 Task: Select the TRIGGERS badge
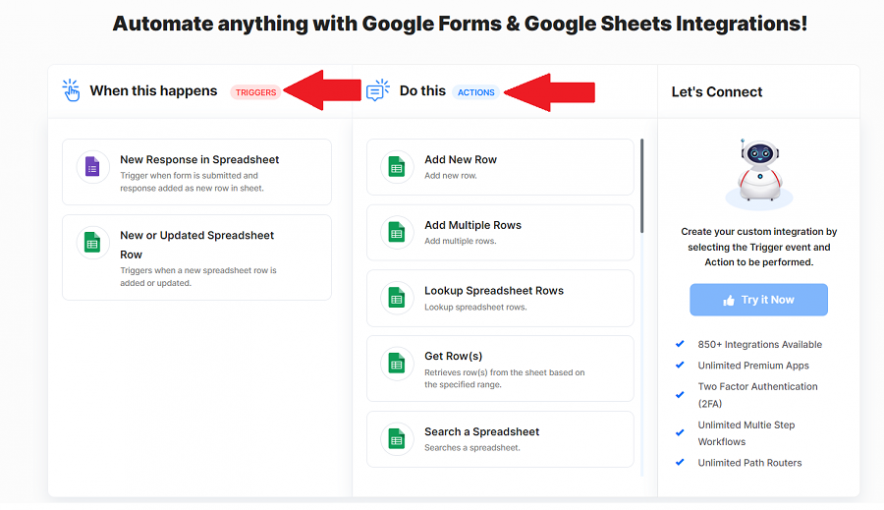(255, 92)
